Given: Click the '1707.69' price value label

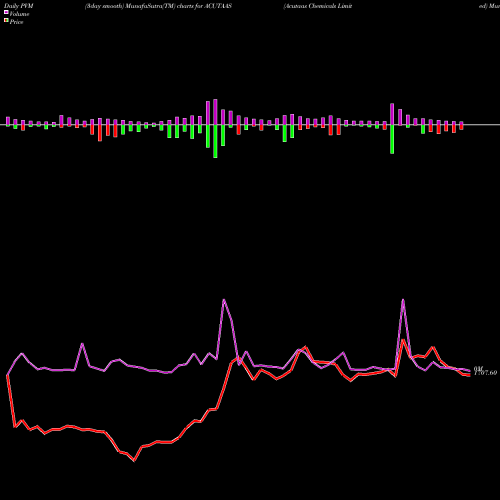Looking at the screenshot, I should click(485, 373).
